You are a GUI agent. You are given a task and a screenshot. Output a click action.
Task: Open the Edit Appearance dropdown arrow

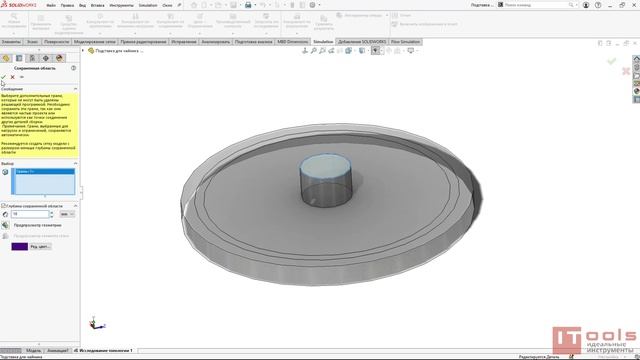coord(382,51)
